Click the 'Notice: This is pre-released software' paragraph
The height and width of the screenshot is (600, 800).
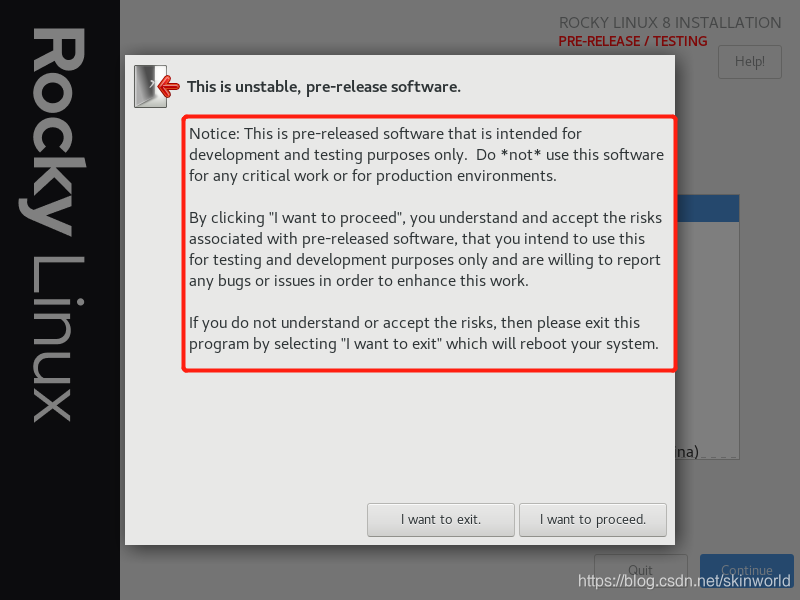427,155
